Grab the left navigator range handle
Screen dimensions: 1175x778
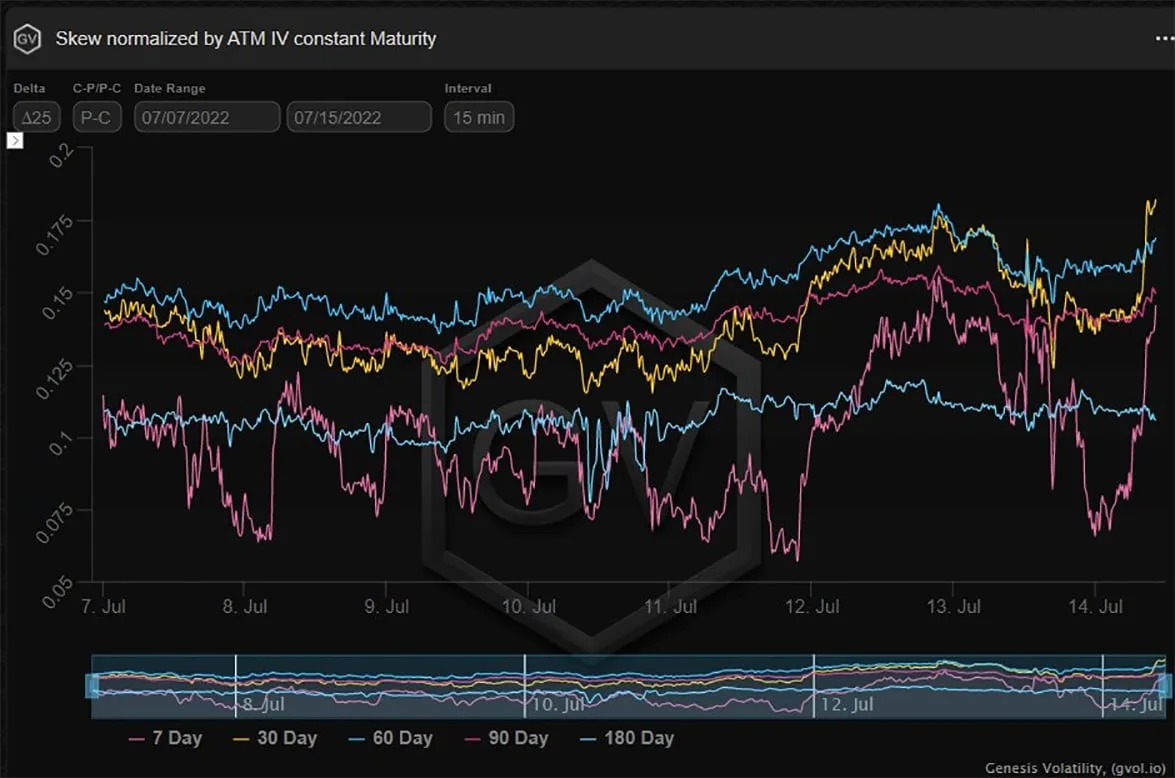[93, 686]
